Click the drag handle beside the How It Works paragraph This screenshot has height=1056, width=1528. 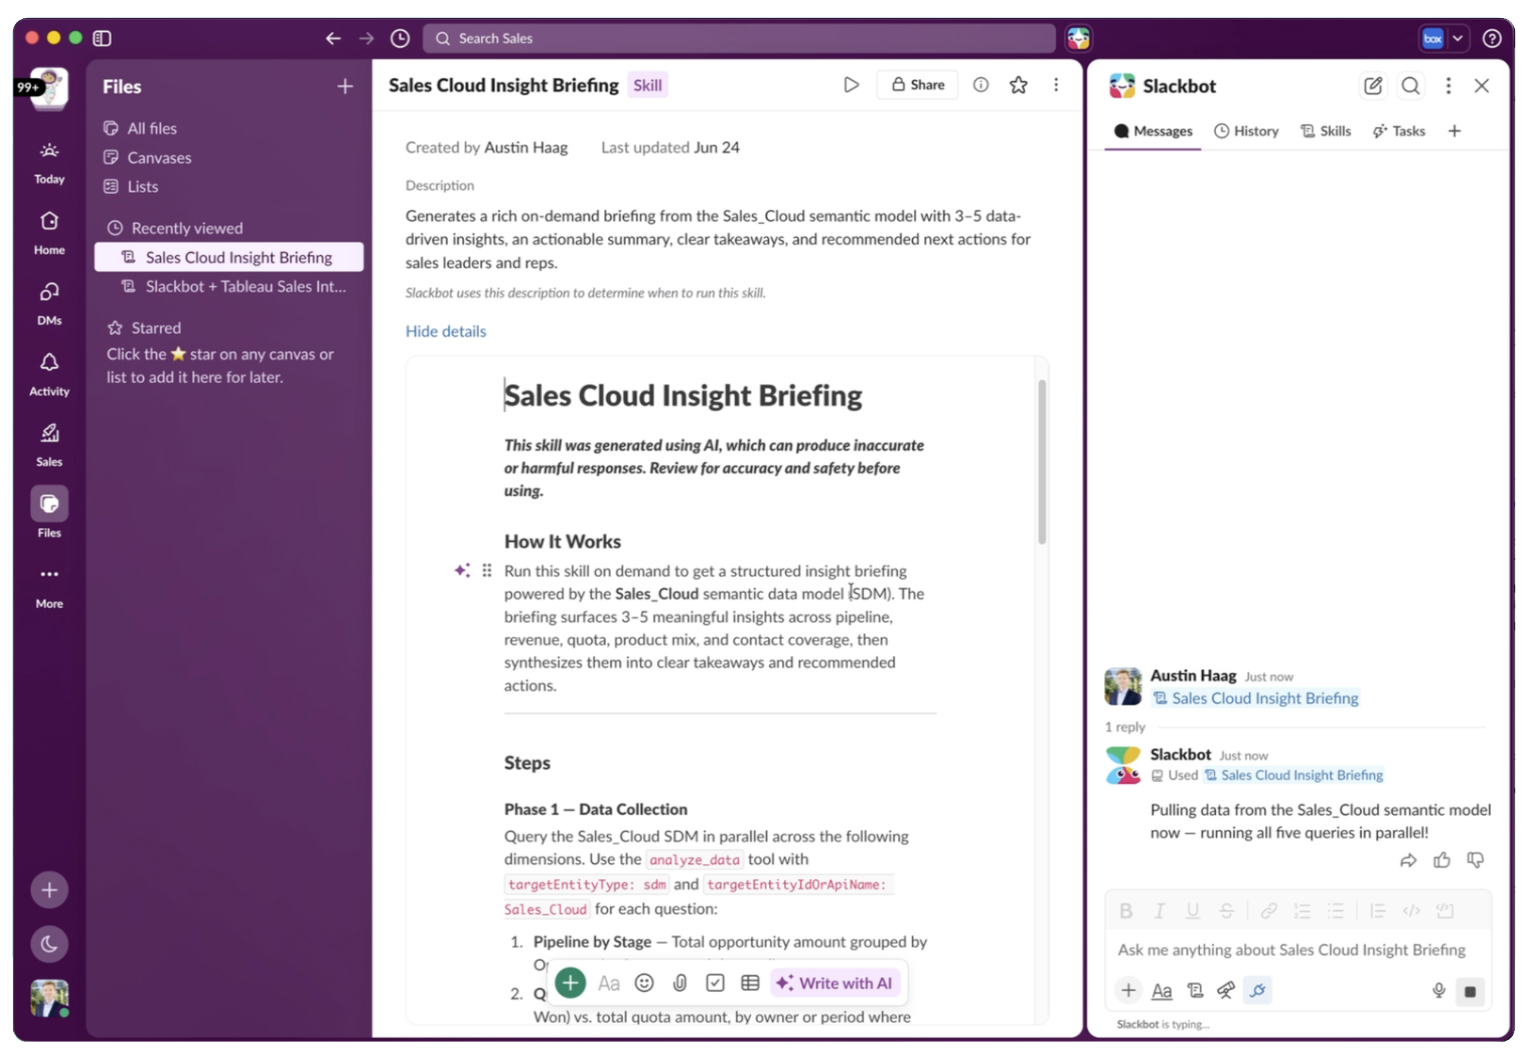pyautogui.click(x=487, y=570)
